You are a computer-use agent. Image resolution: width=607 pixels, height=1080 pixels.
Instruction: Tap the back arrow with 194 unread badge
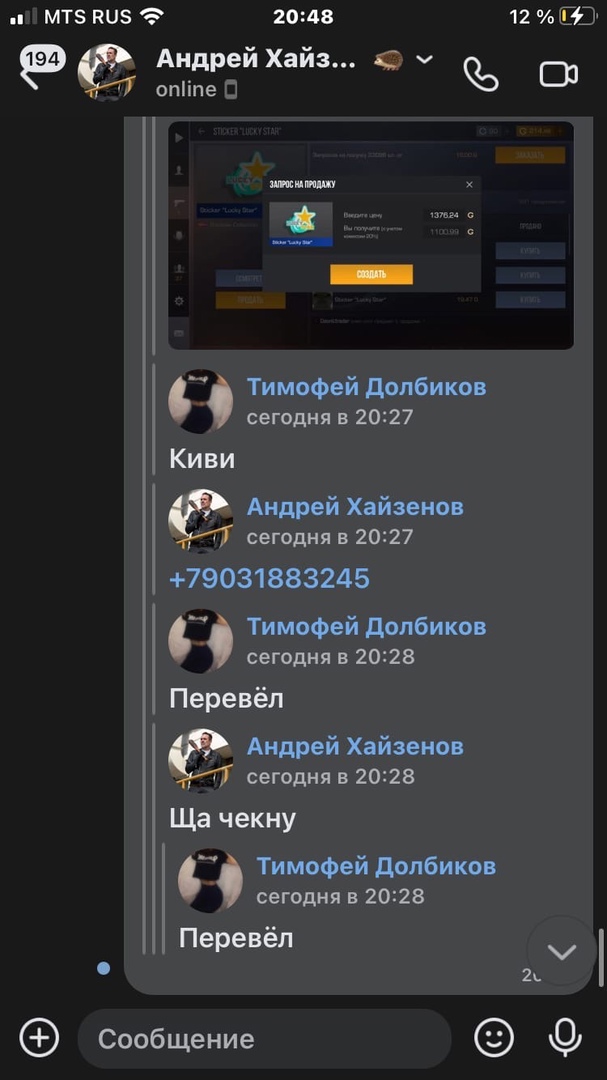coord(41,68)
